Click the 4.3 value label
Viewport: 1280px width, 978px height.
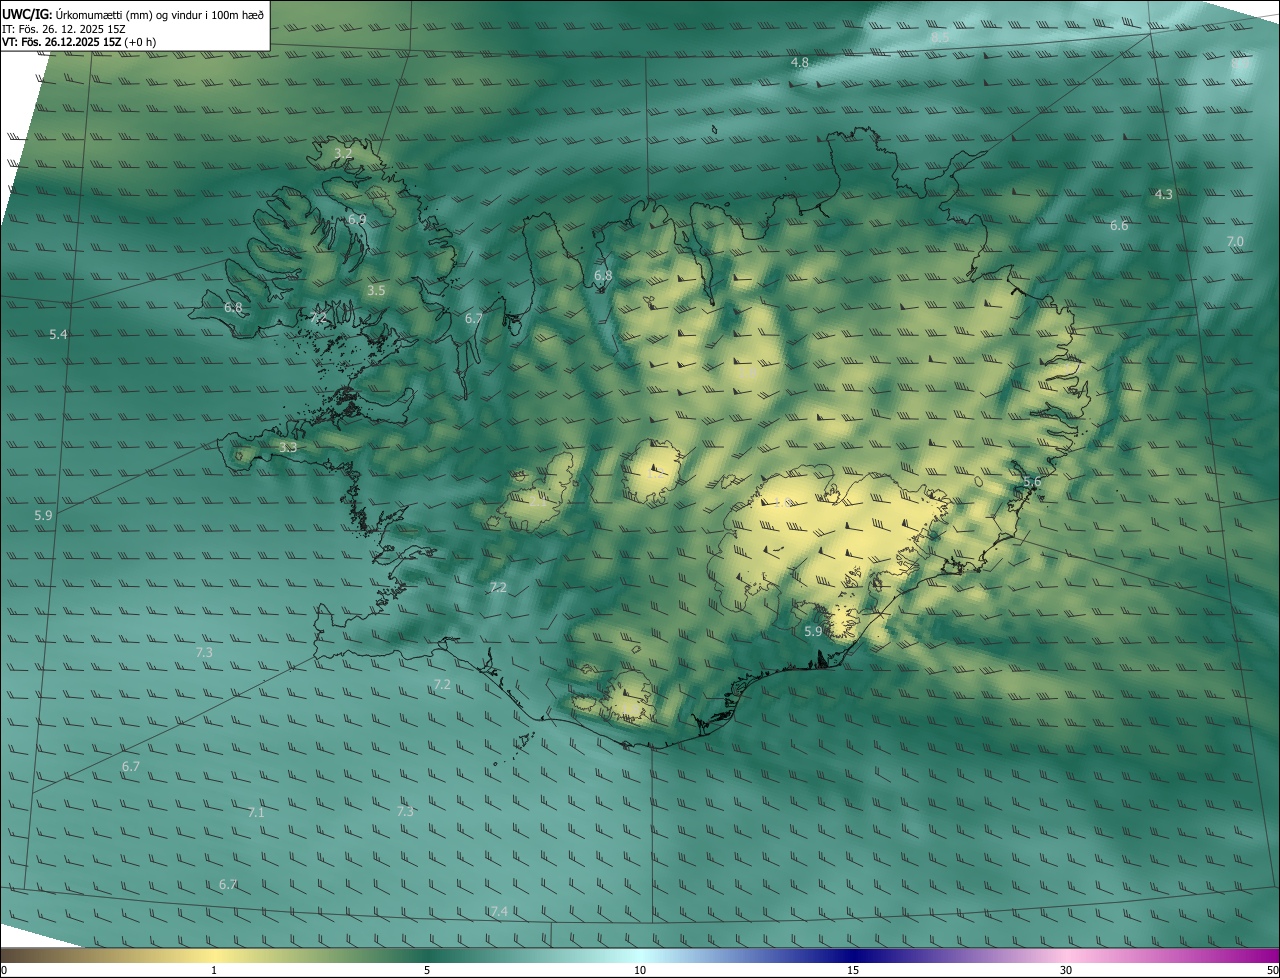(1163, 194)
